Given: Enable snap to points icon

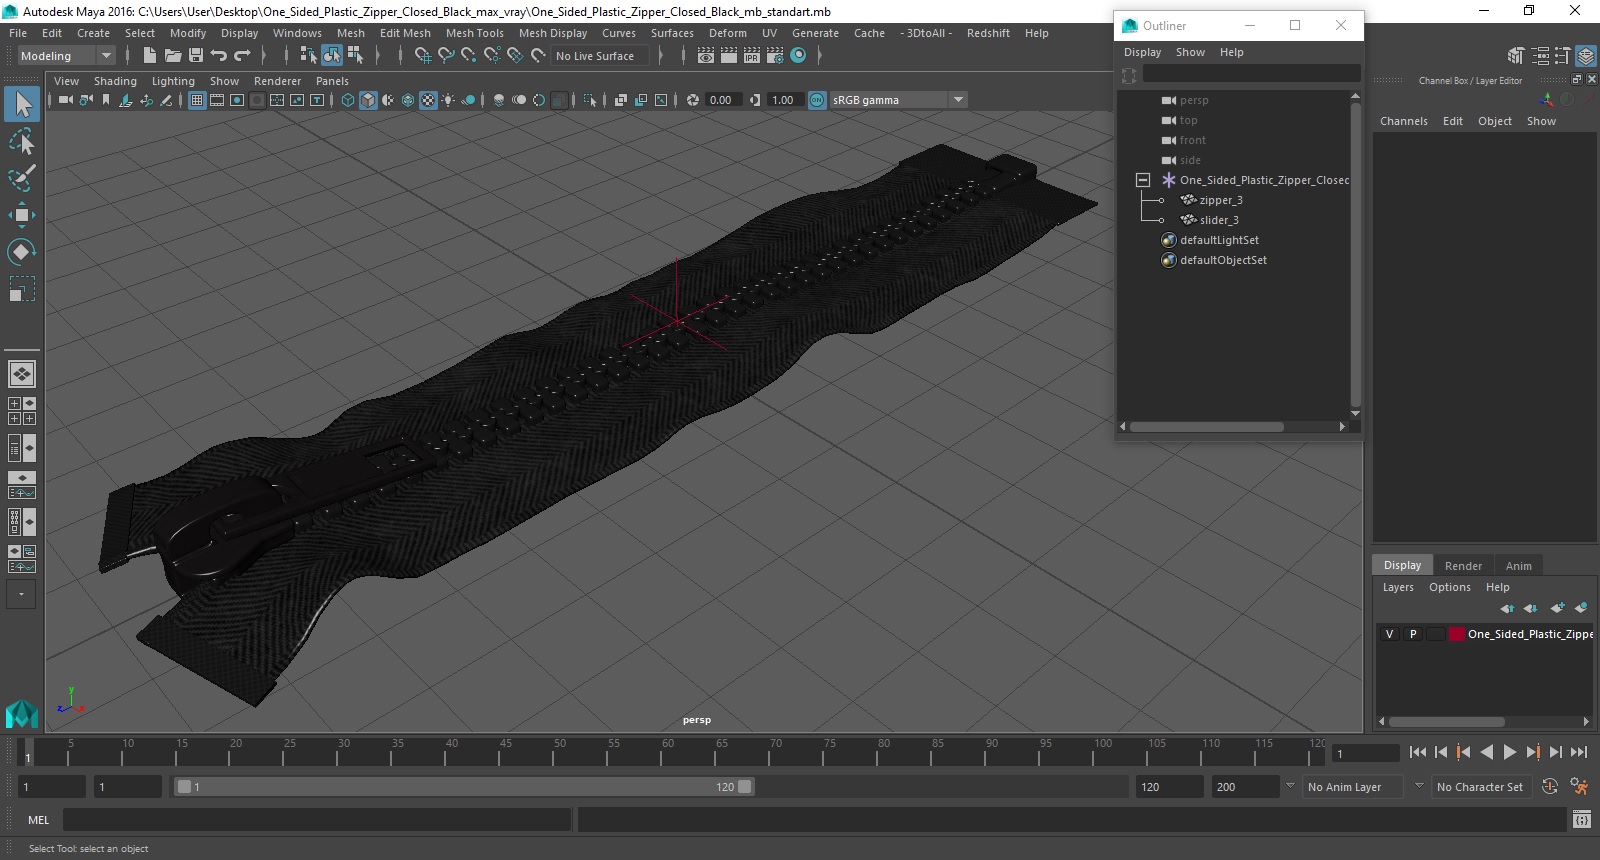Looking at the screenshot, I should pos(469,56).
